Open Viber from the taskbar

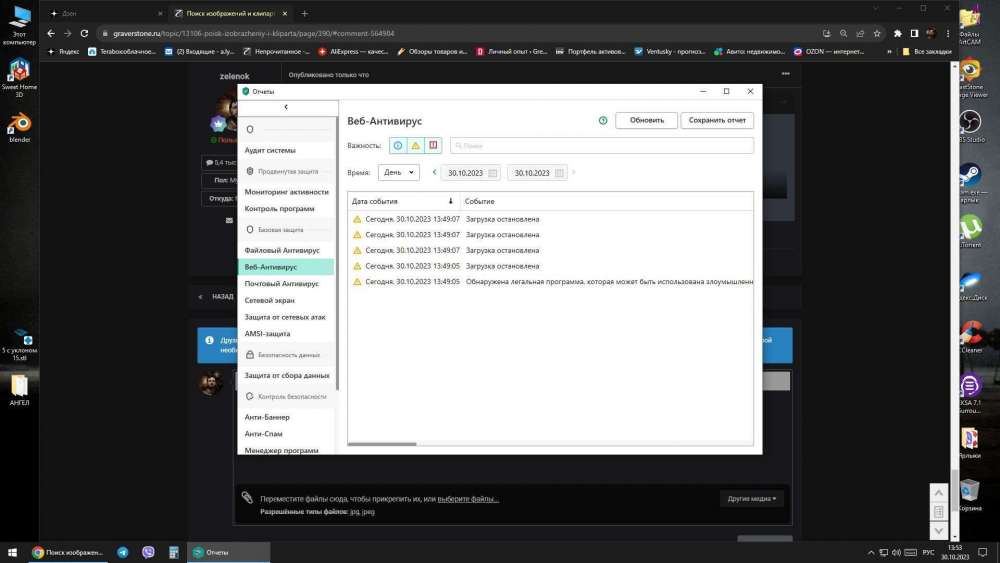click(x=148, y=552)
